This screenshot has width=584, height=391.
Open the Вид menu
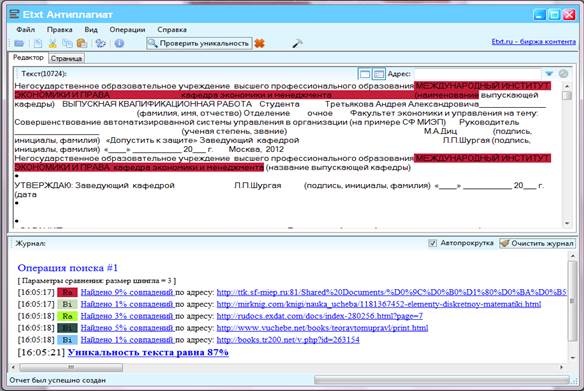click(x=91, y=29)
